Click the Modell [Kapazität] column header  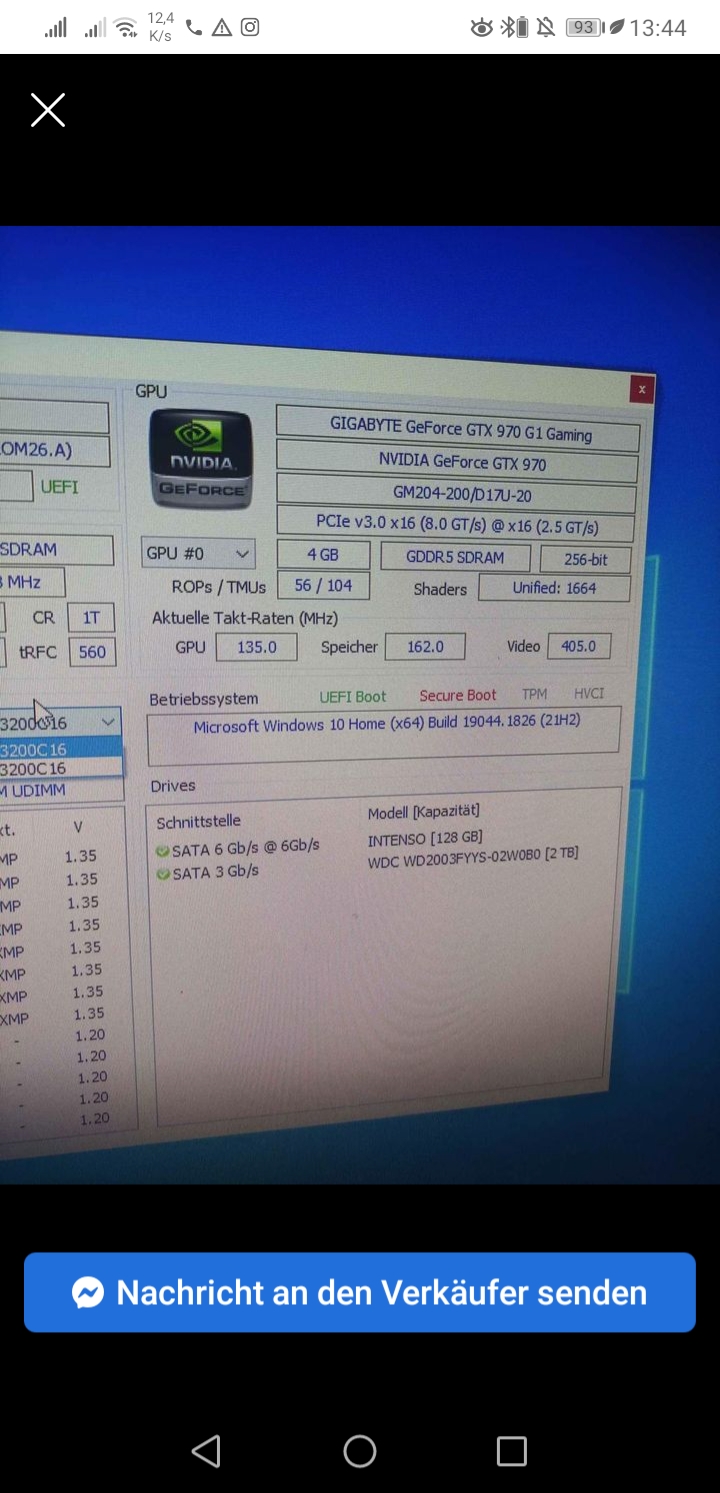(424, 812)
